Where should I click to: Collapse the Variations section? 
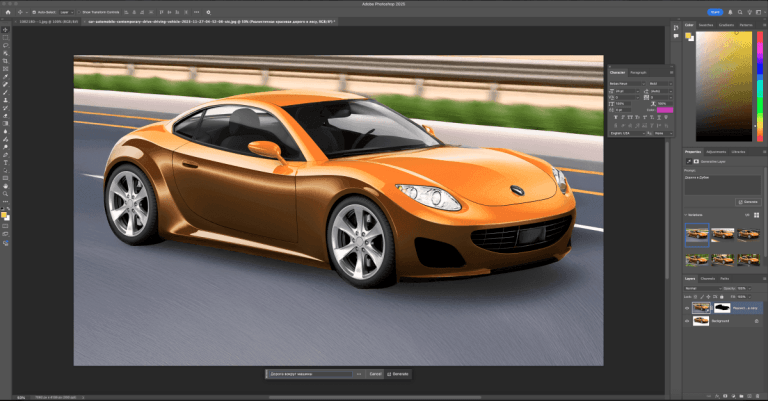click(687, 214)
